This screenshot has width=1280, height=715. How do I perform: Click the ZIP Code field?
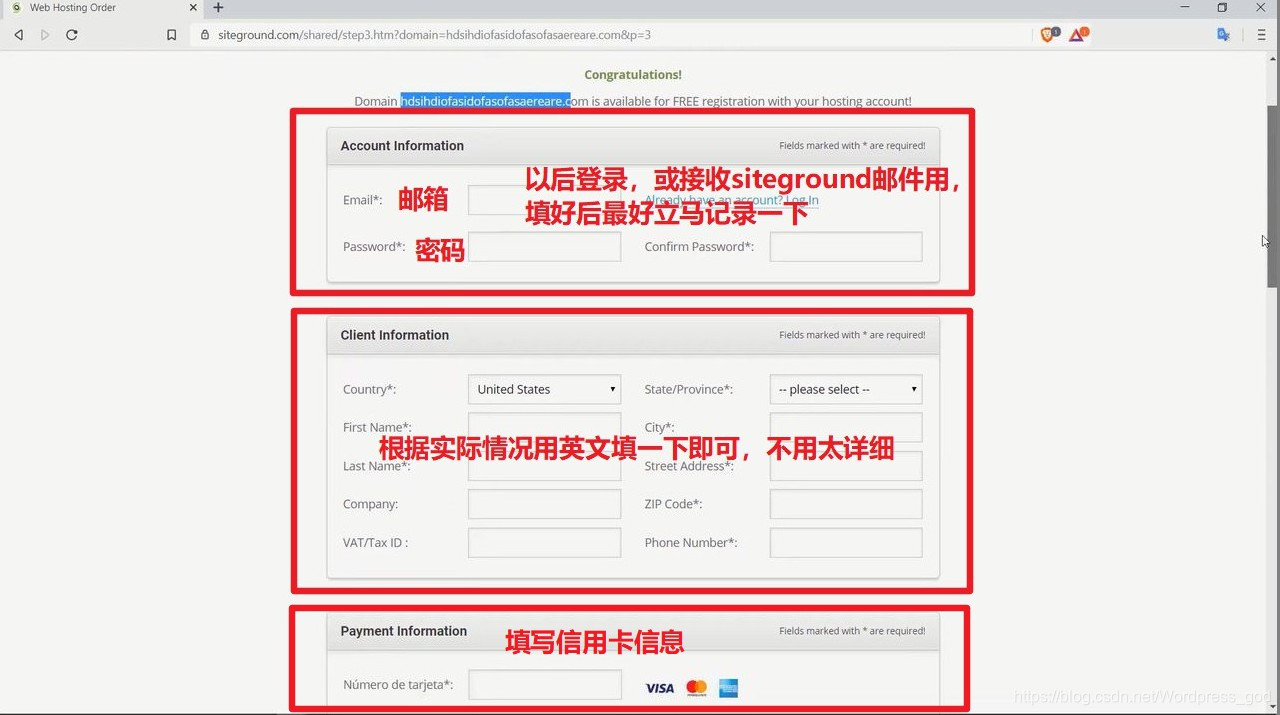[846, 504]
